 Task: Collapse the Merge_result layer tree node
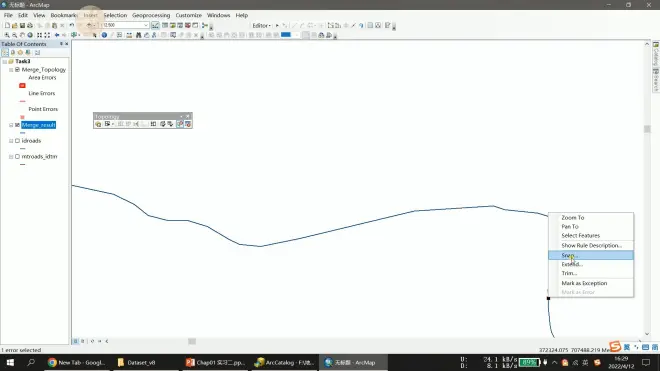11,125
